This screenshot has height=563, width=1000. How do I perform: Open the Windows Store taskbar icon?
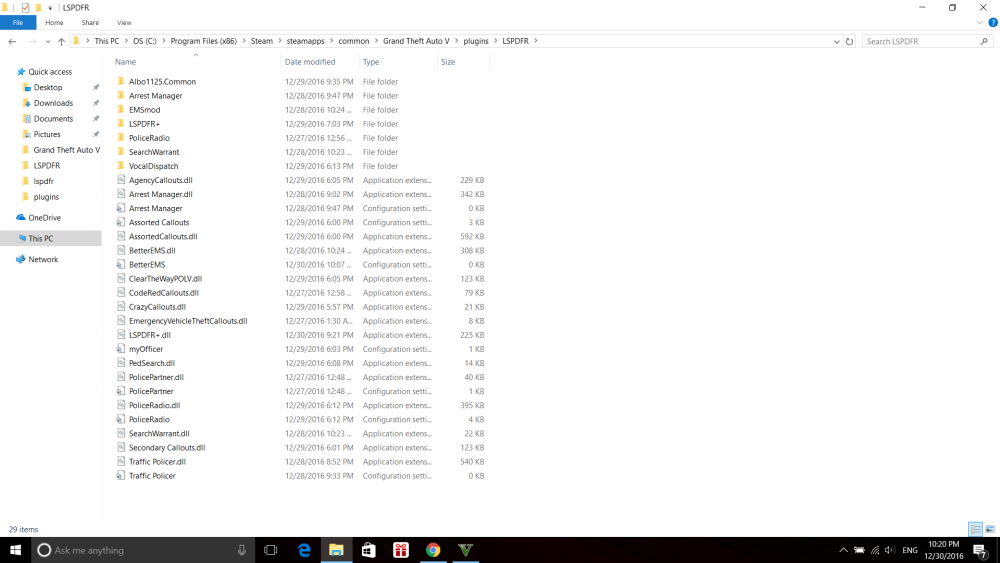tap(369, 550)
